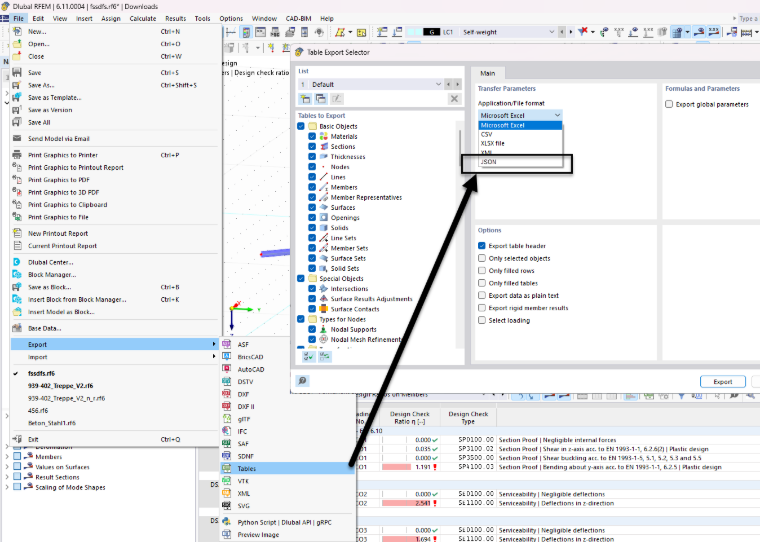
Task: Choose CSV in the format list
Action: [x=520, y=134]
